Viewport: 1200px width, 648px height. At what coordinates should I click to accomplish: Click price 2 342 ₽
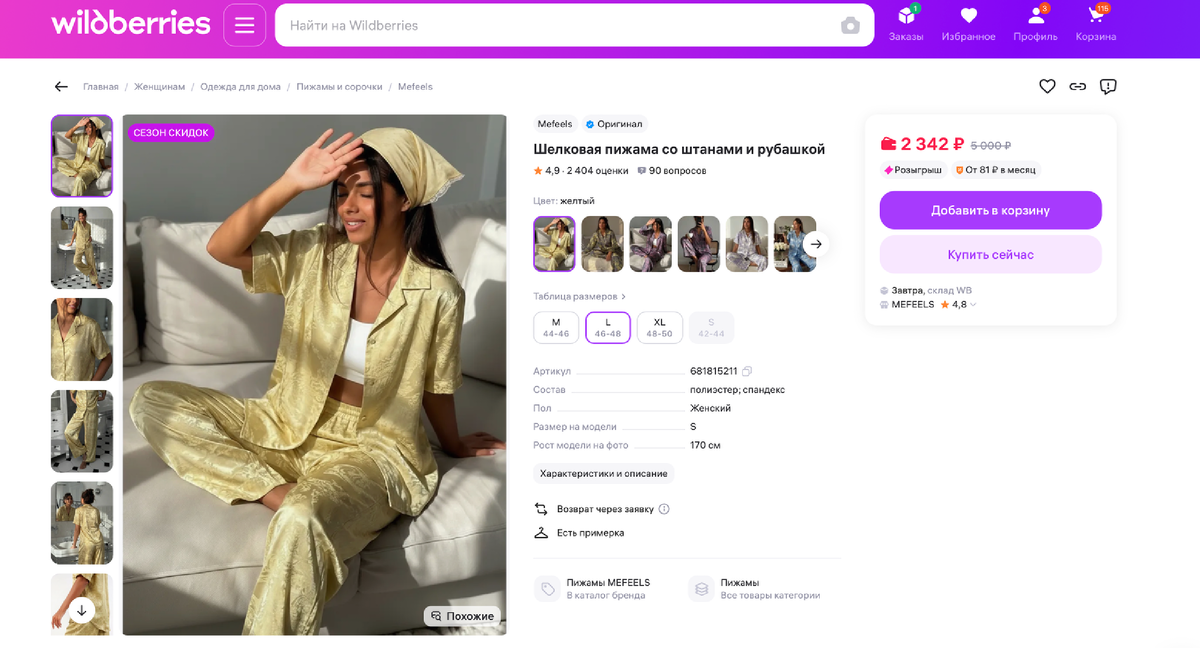[x=932, y=144]
